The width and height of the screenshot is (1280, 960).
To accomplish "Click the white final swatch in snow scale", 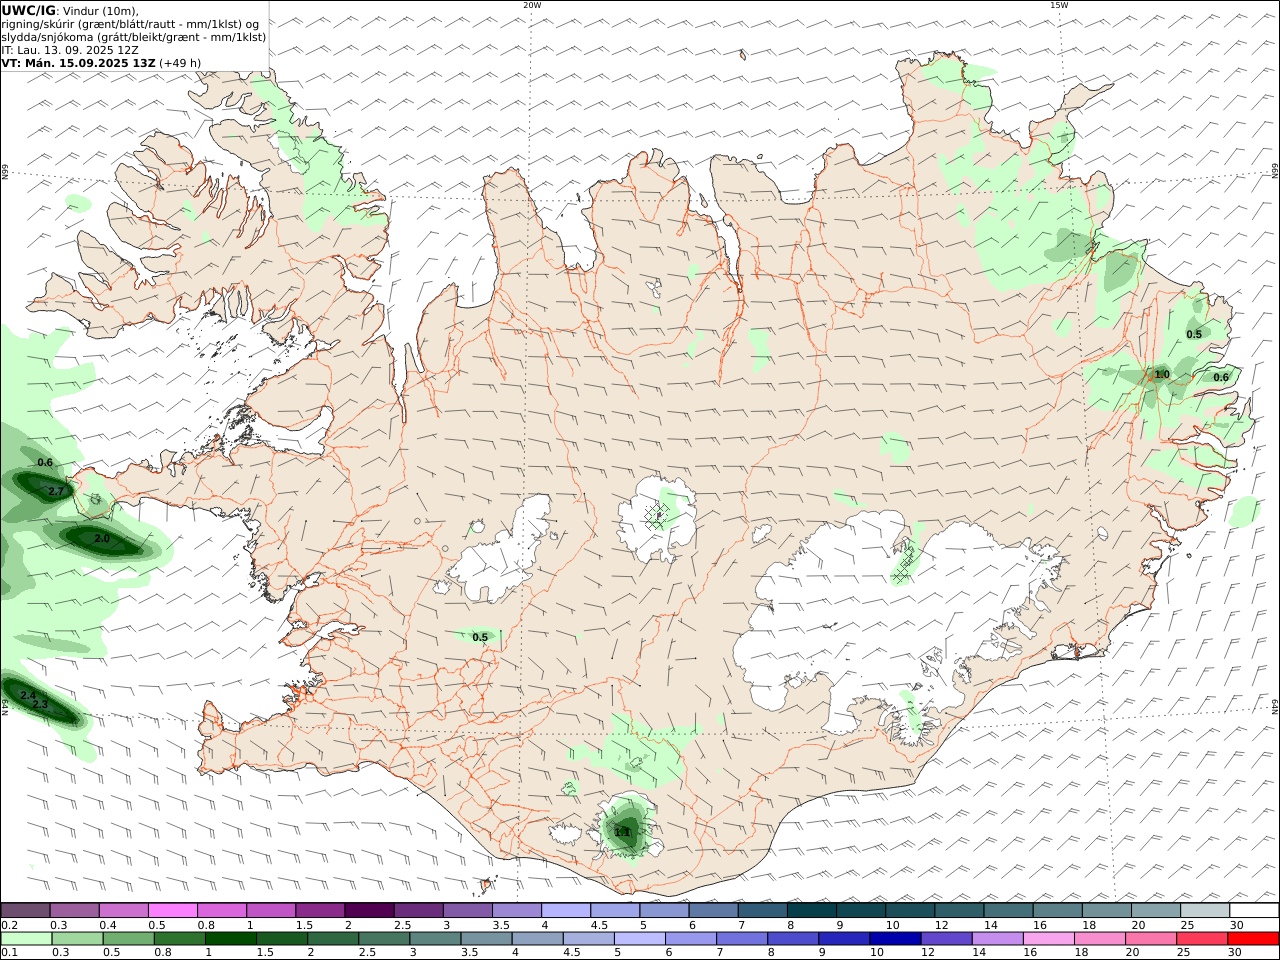I will click(1253, 910).
